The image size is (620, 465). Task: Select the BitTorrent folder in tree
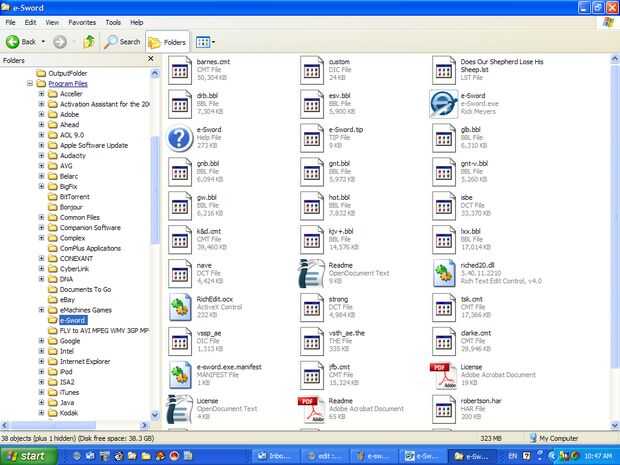(x=74, y=197)
